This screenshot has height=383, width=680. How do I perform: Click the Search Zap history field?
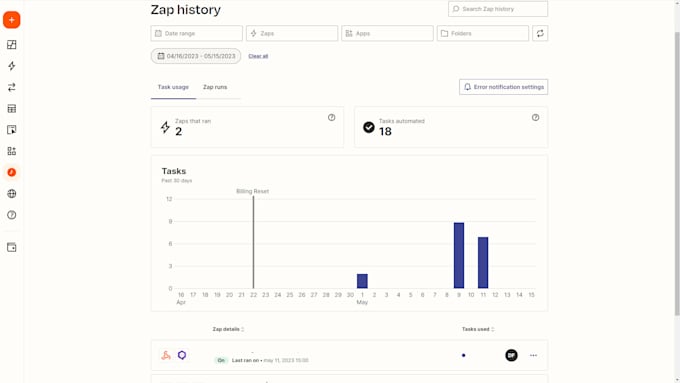coord(498,9)
